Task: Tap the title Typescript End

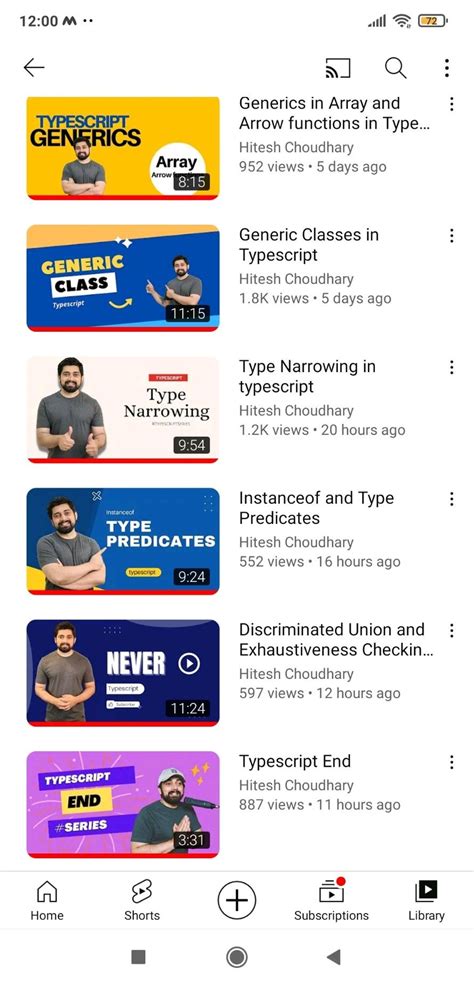Action: point(294,761)
